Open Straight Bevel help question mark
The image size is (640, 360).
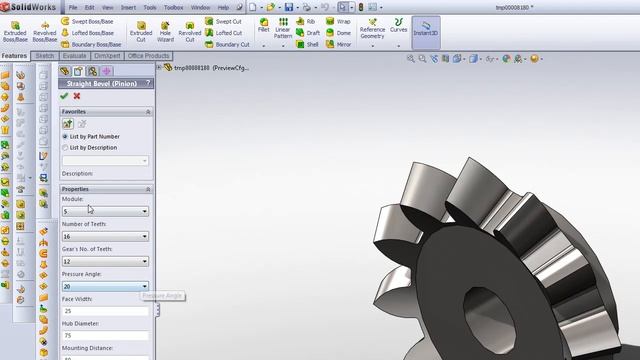point(148,83)
